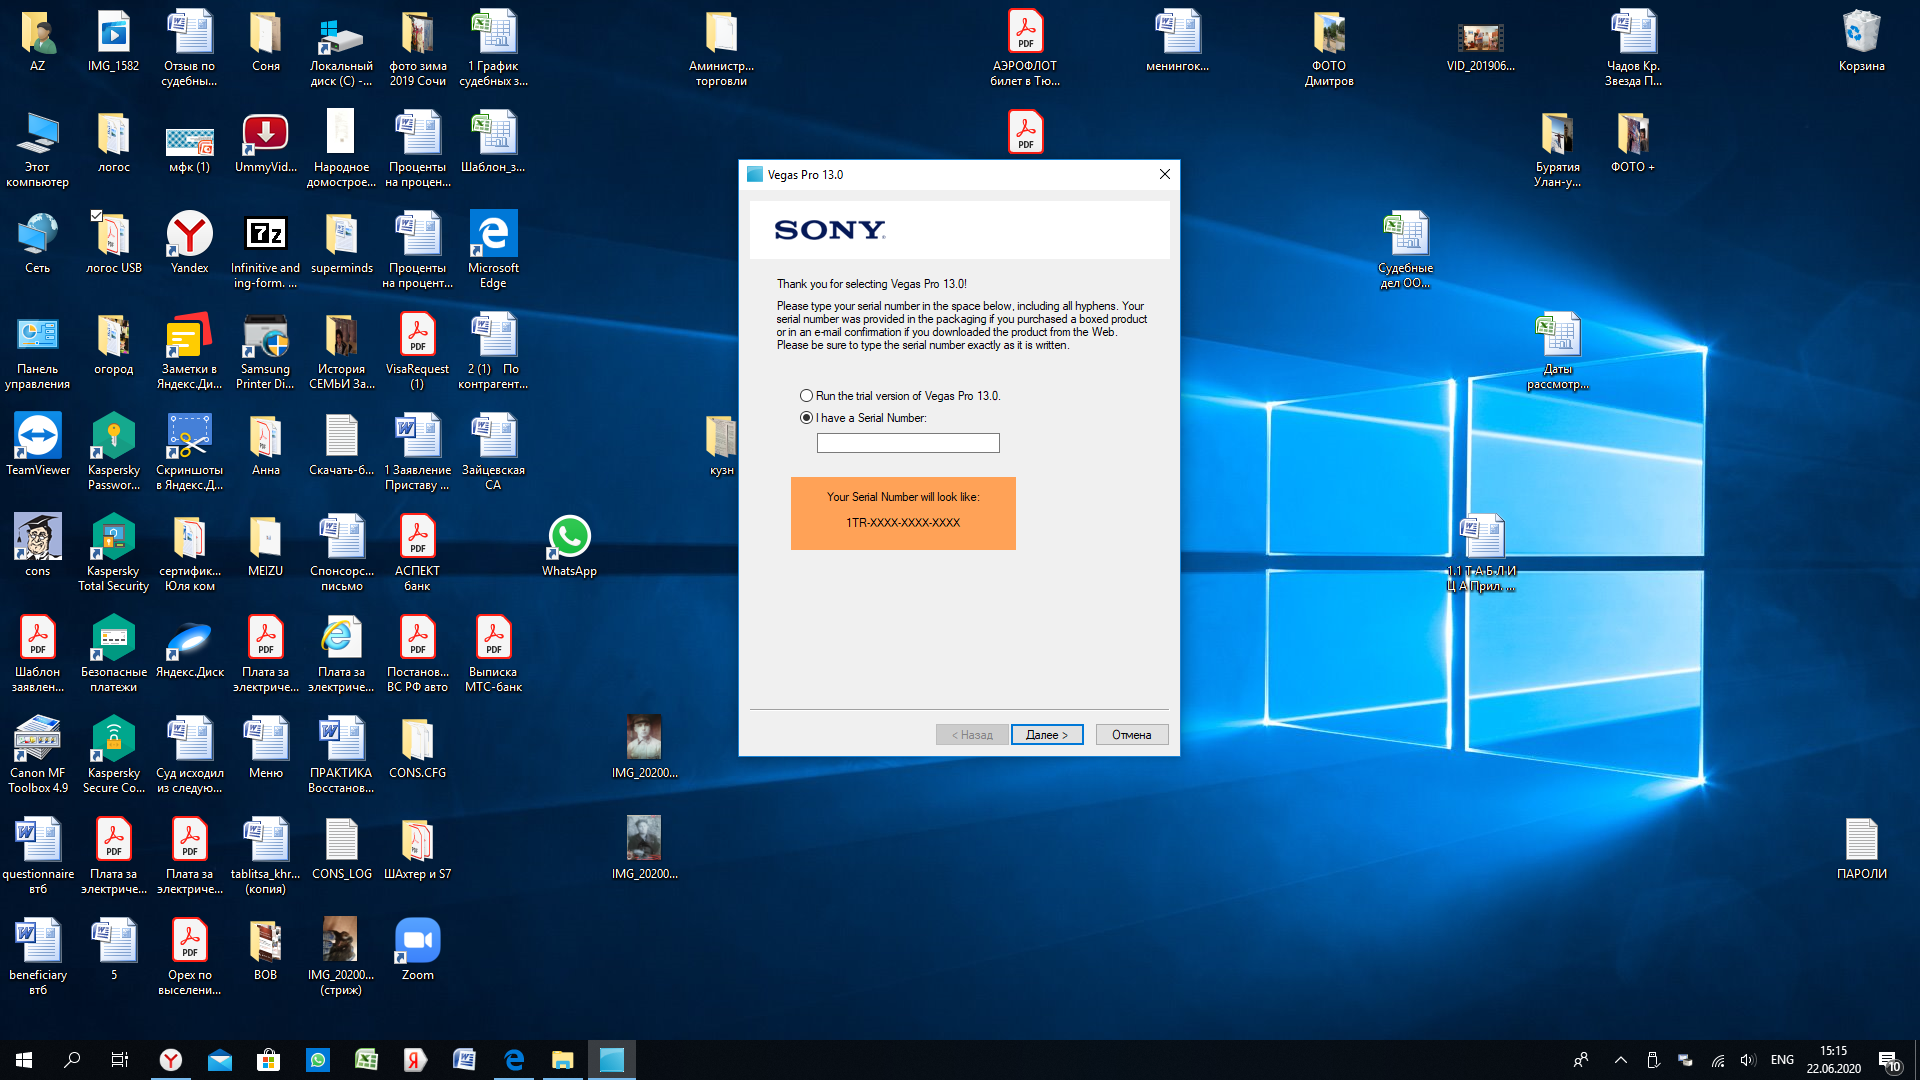Open Выписка МТС-банк PDF
The width and height of the screenshot is (1920, 1080).
[493, 654]
